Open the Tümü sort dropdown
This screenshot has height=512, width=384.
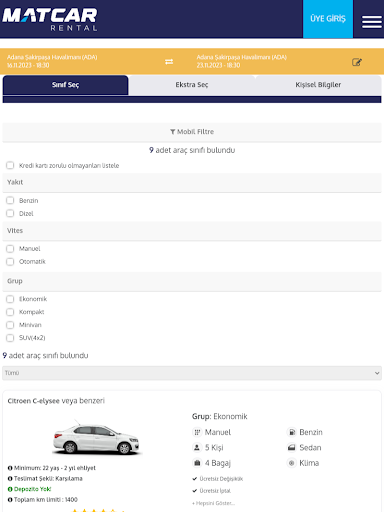(x=192, y=373)
